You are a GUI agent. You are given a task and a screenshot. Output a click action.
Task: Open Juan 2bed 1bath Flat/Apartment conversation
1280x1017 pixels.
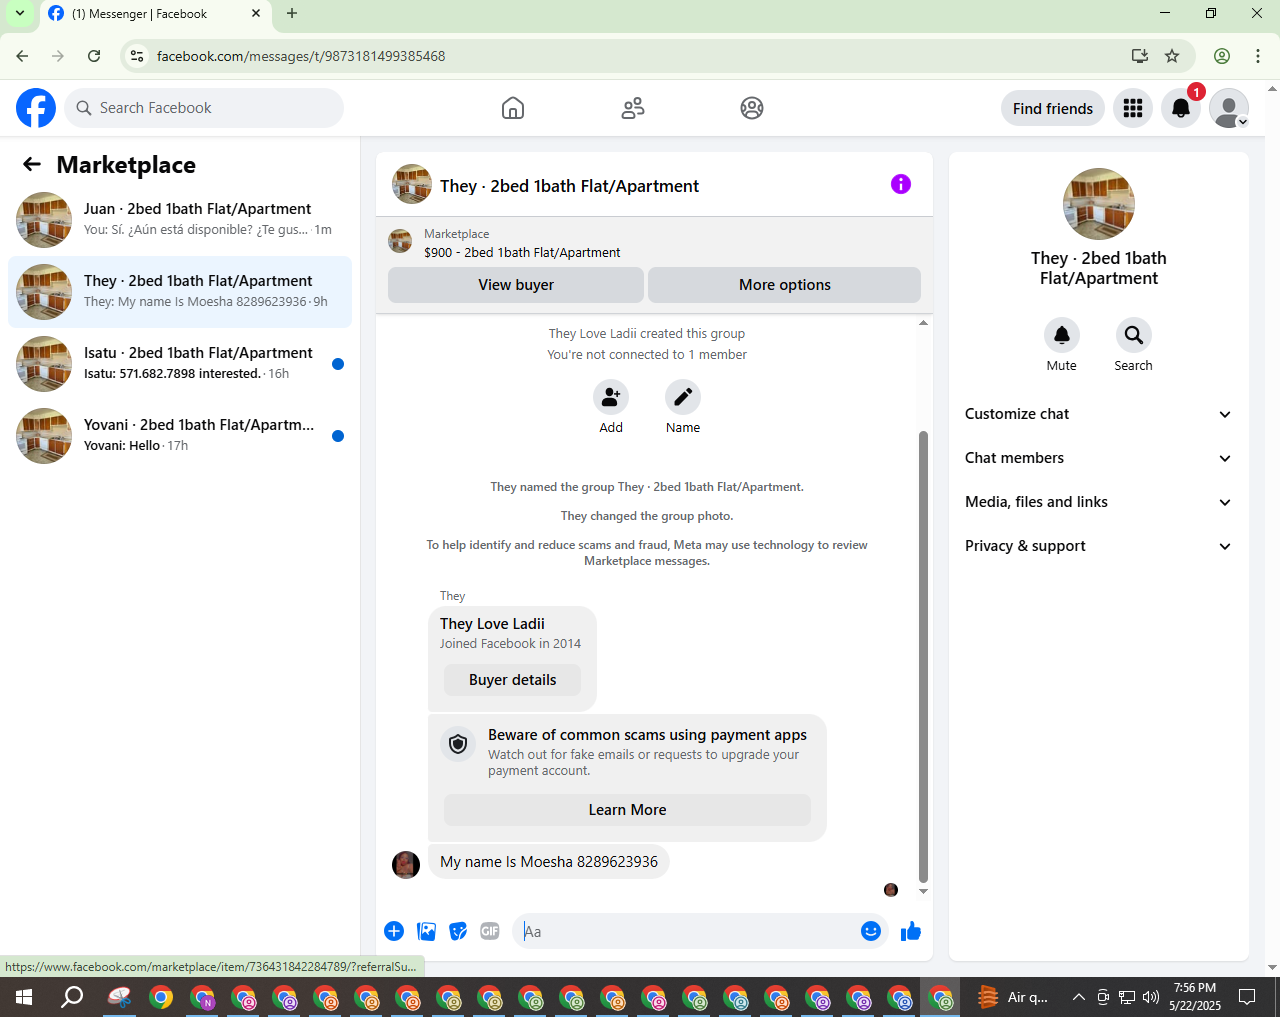(180, 220)
